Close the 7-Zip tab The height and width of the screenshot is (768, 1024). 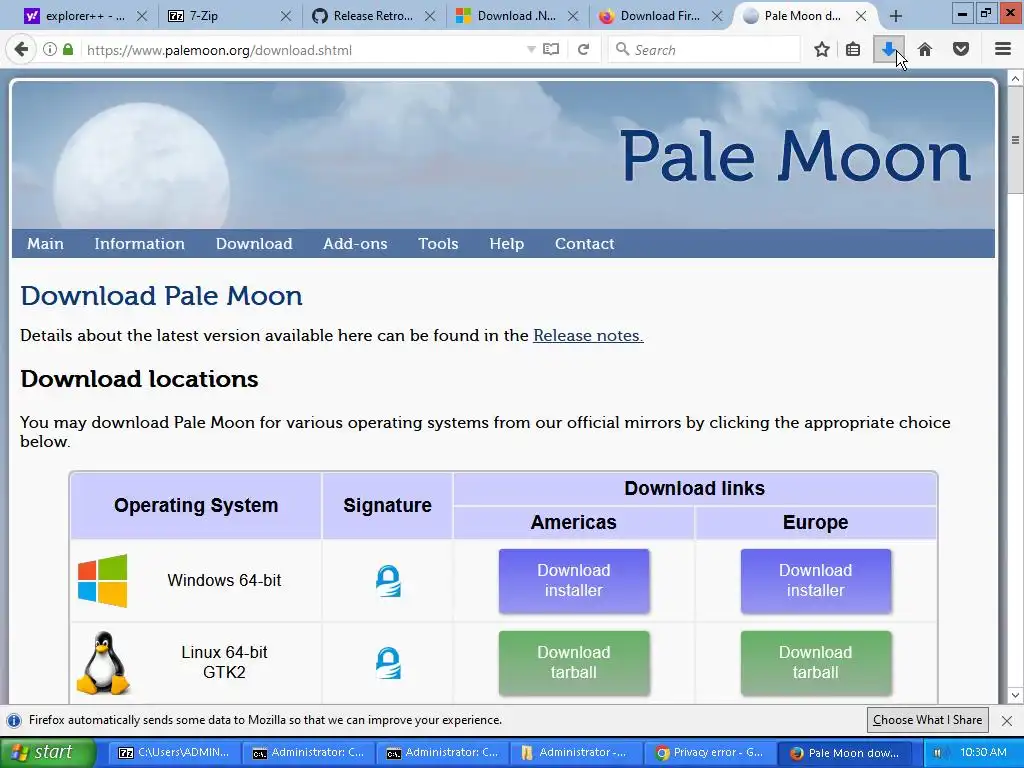pos(286,16)
